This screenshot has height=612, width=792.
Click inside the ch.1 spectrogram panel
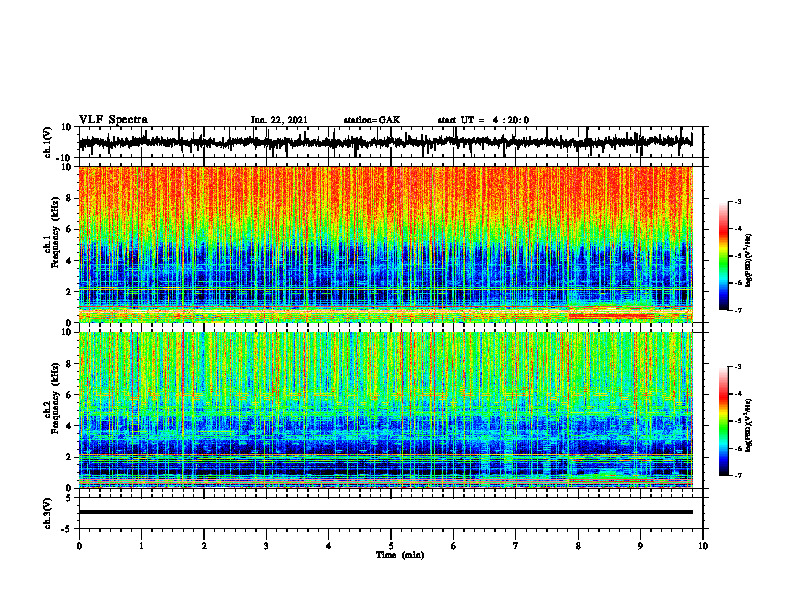point(385,244)
